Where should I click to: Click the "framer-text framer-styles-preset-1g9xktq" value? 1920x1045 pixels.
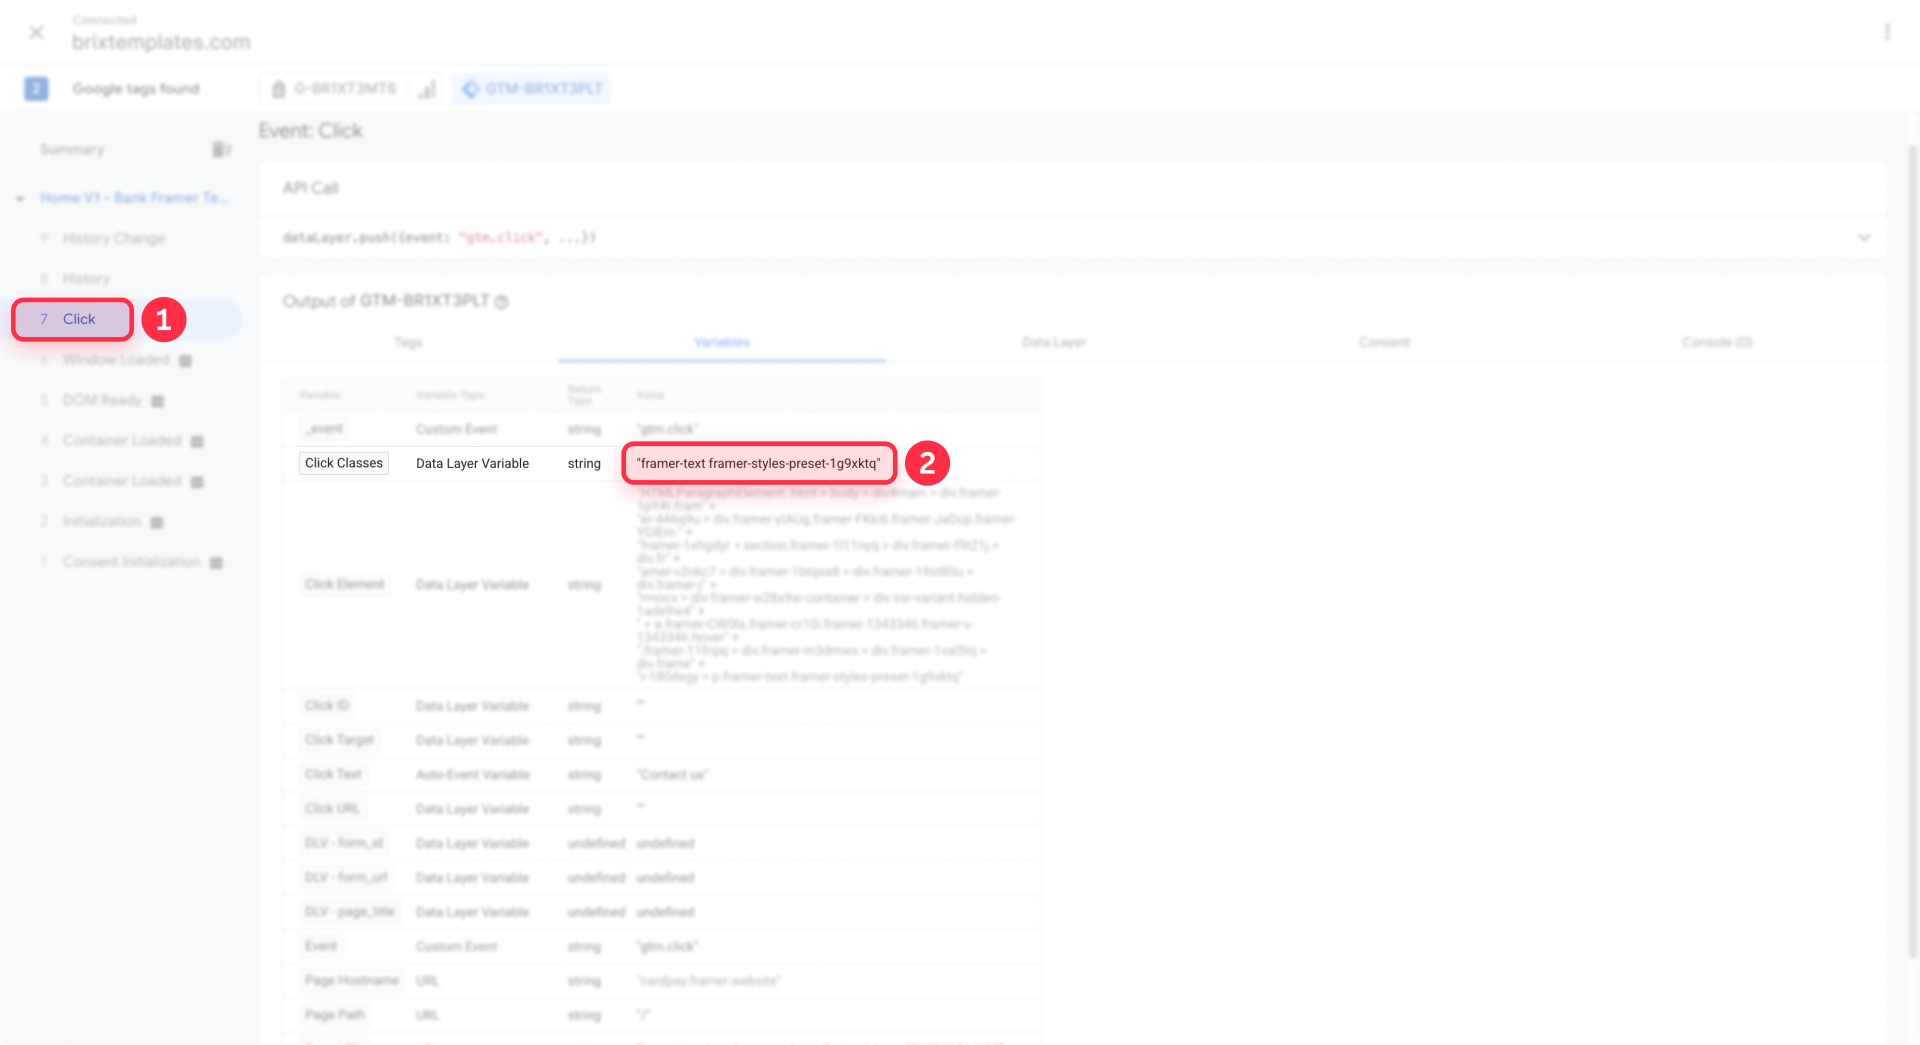tap(759, 463)
